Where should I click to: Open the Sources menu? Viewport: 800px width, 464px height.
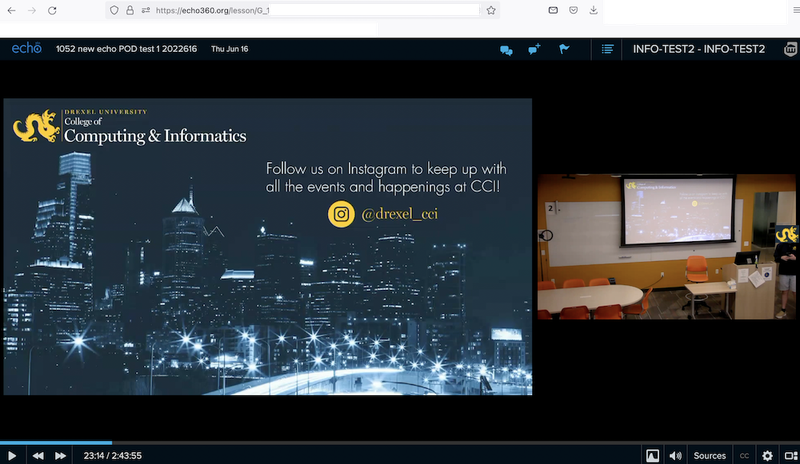tap(709, 456)
